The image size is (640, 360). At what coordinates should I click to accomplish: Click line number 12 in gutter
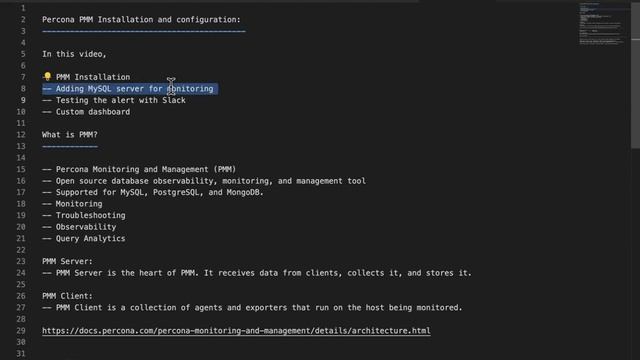tap(21, 135)
